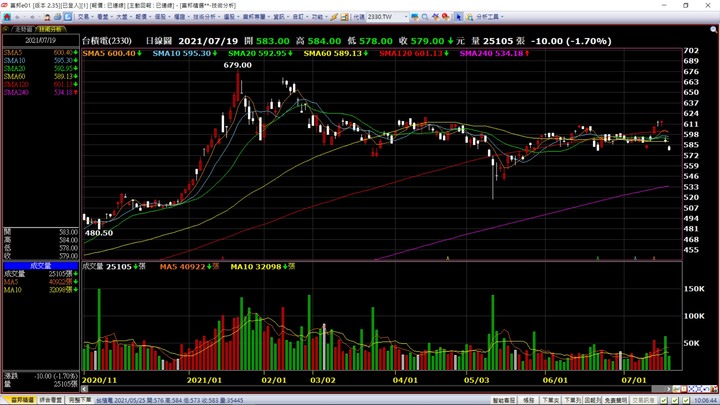Click the zoom-chart icon beside 分析工具

point(469,17)
